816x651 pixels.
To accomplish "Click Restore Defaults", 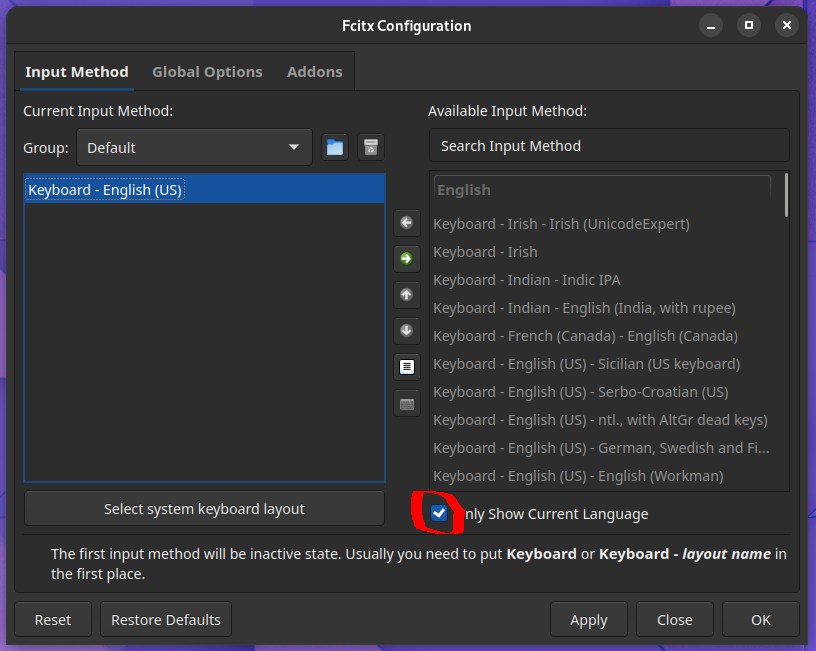I will point(166,620).
